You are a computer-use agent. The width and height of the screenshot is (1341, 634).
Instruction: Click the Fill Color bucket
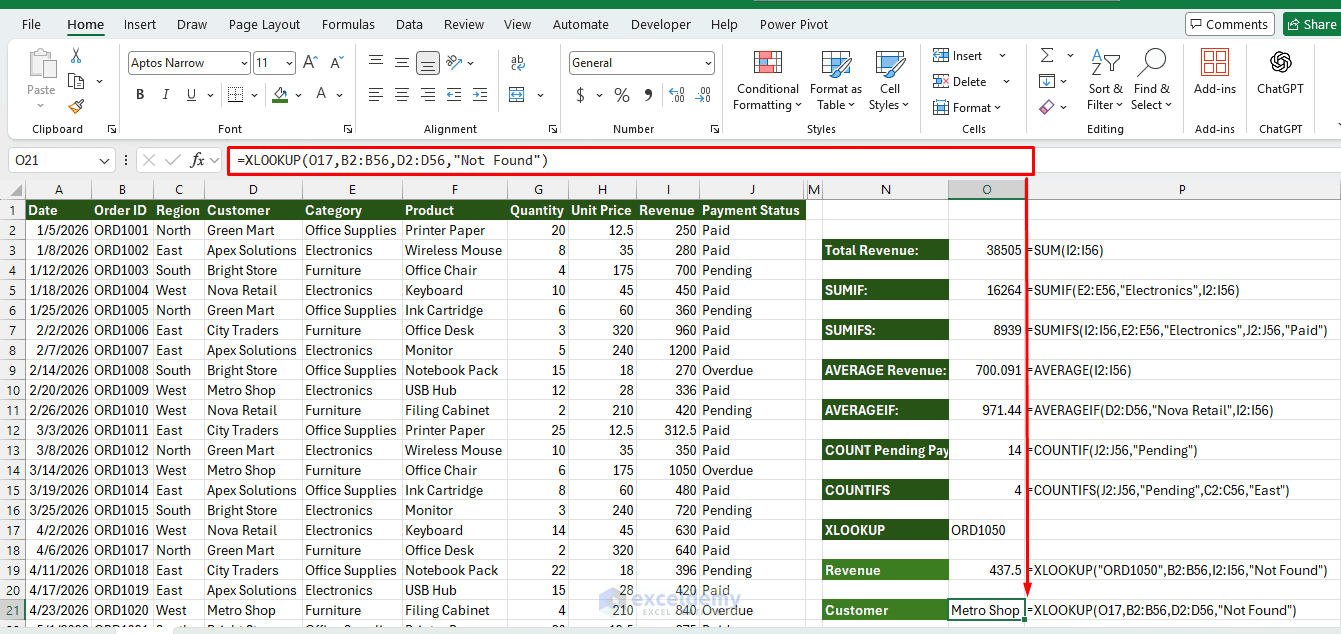pyautogui.click(x=279, y=95)
